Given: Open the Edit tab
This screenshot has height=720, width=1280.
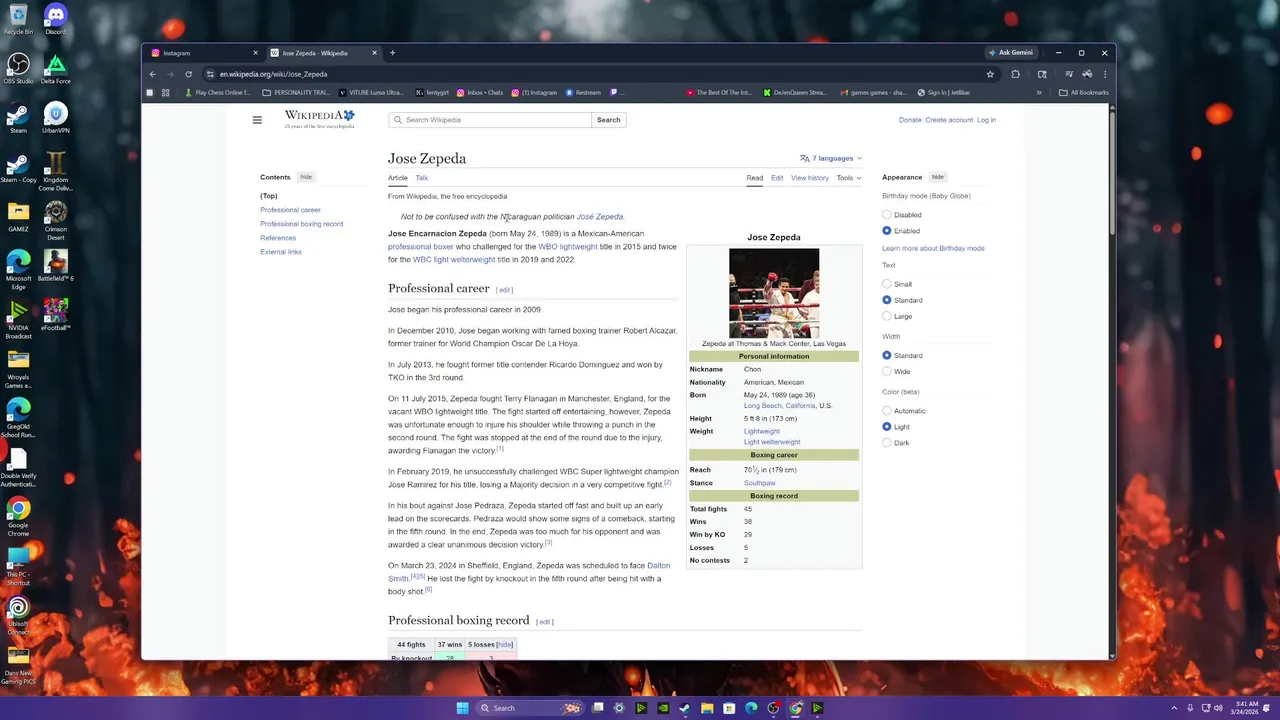Looking at the screenshot, I should 777,178.
